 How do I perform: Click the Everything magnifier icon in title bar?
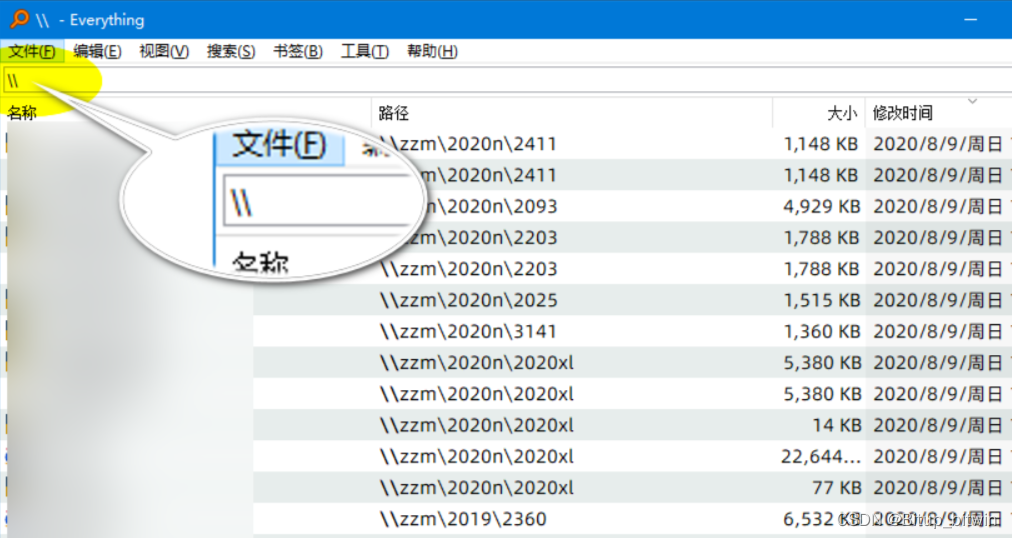(20, 19)
